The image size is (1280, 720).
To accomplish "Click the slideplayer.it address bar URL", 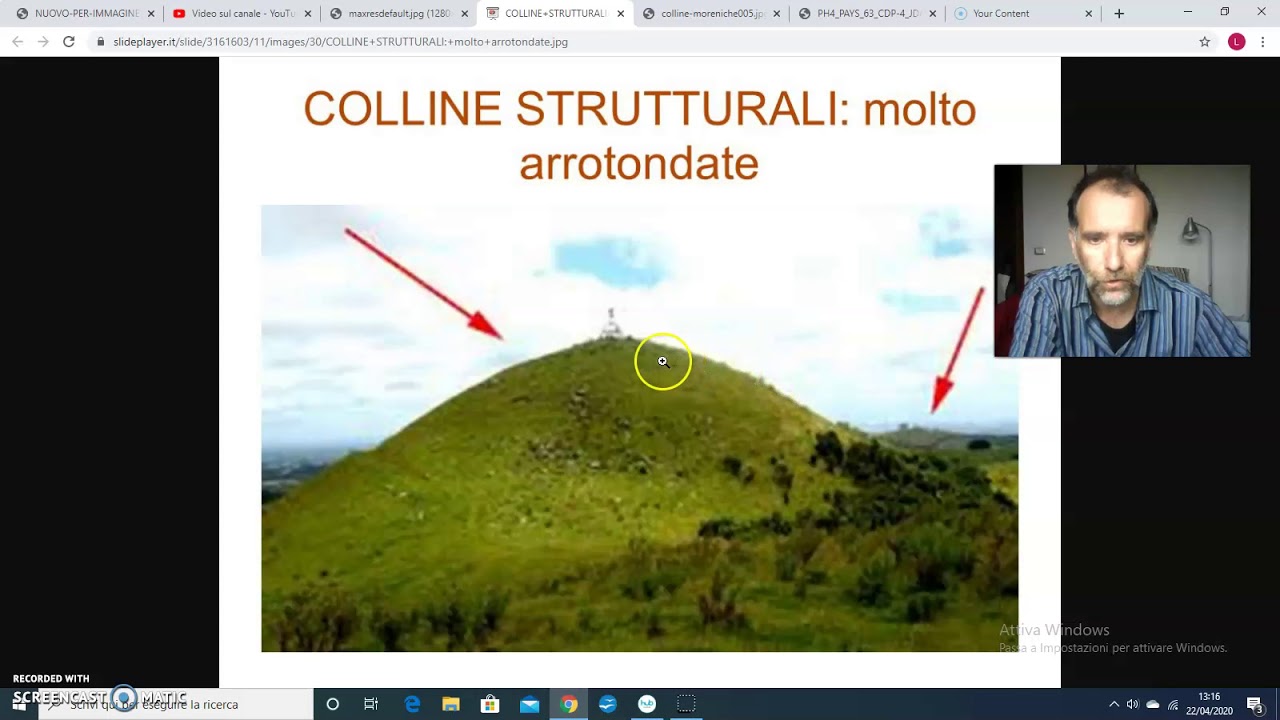I will 340,42.
